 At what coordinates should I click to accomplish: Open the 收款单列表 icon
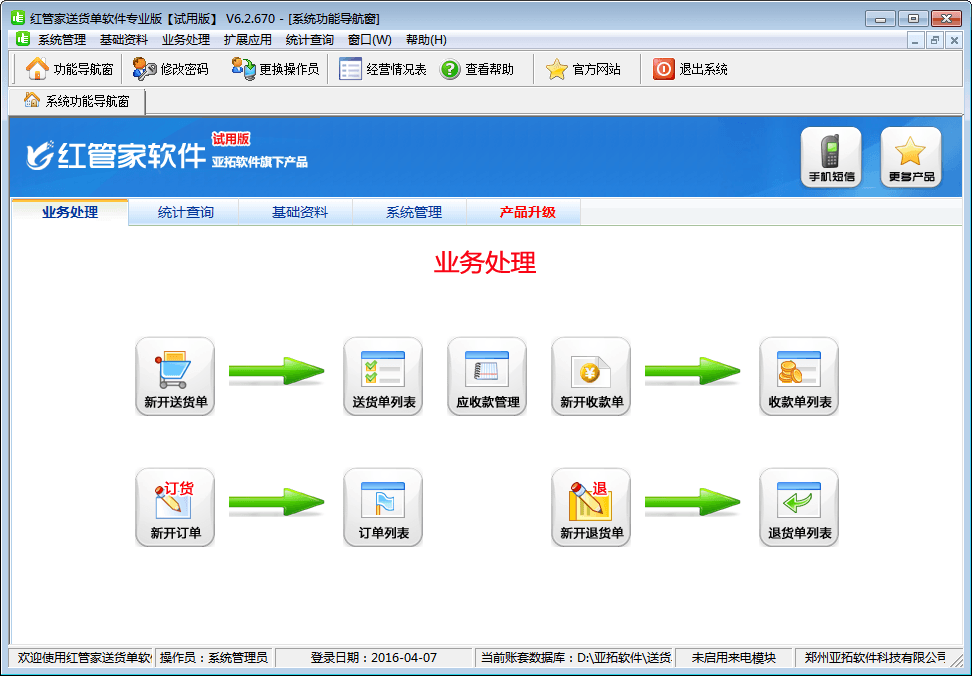click(799, 375)
